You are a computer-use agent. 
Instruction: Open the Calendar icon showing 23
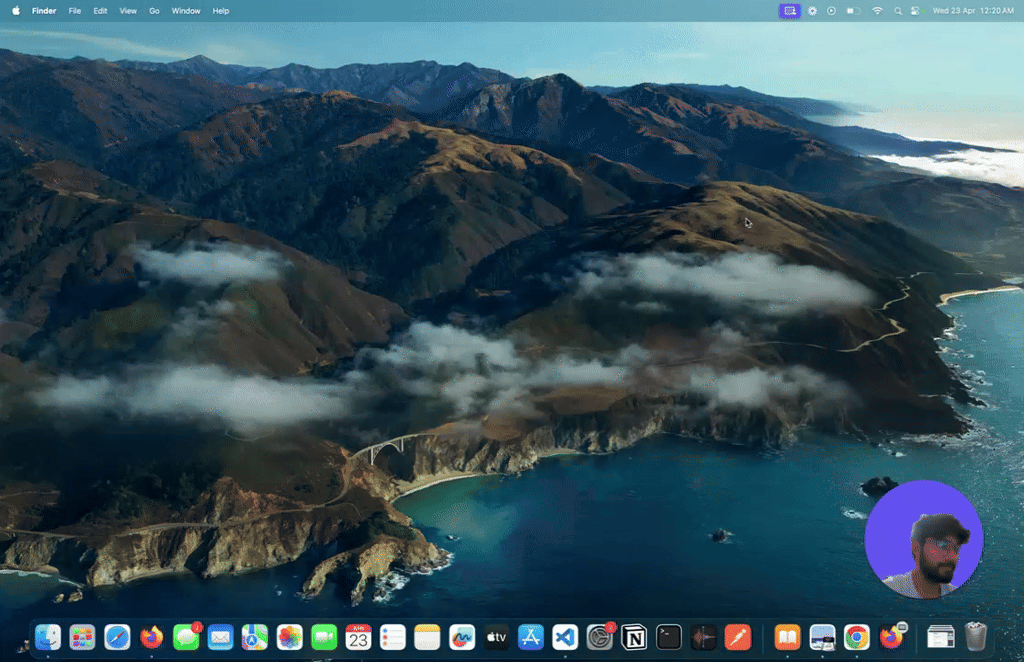point(358,637)
